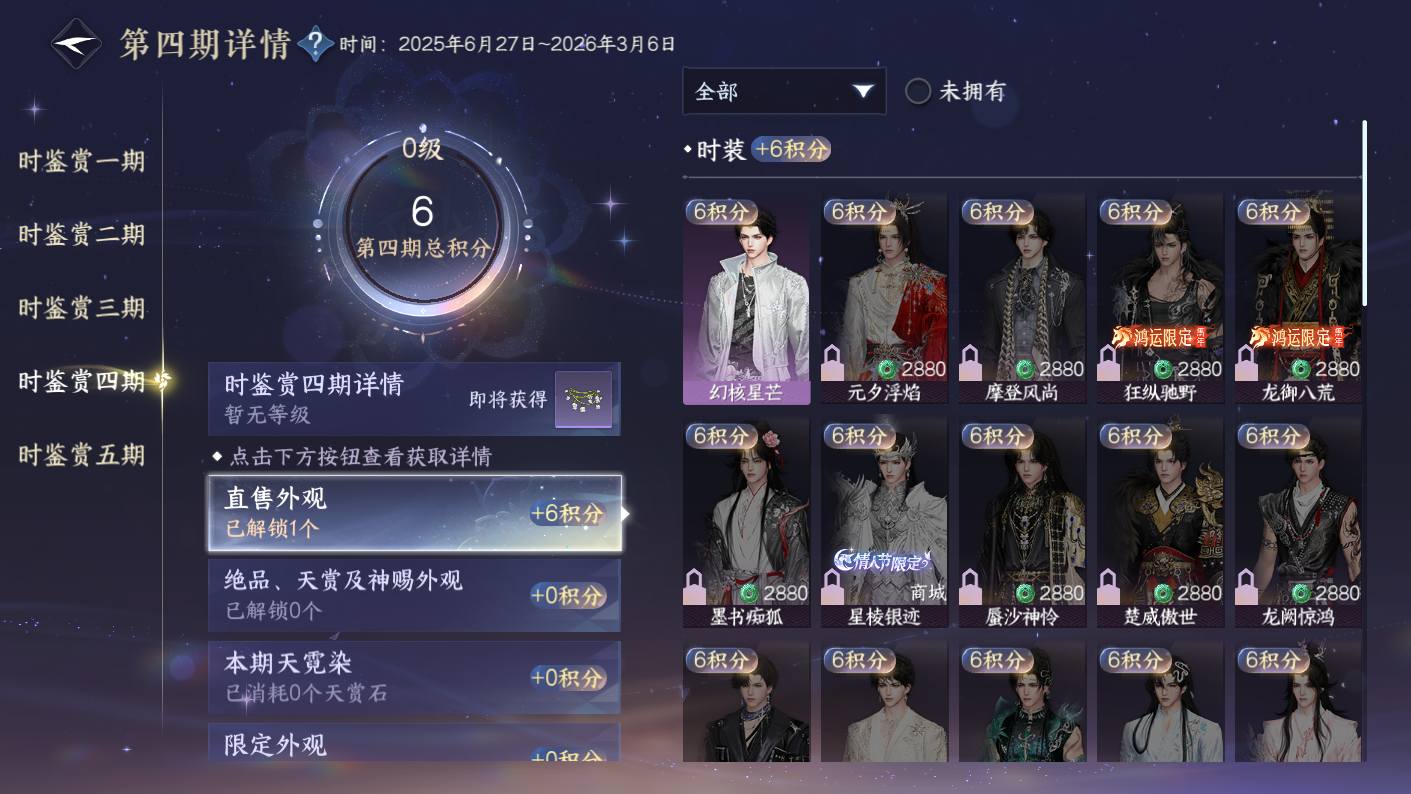Click the wardrobe icon on 墨书痴狐 card

tap(695, 588)
